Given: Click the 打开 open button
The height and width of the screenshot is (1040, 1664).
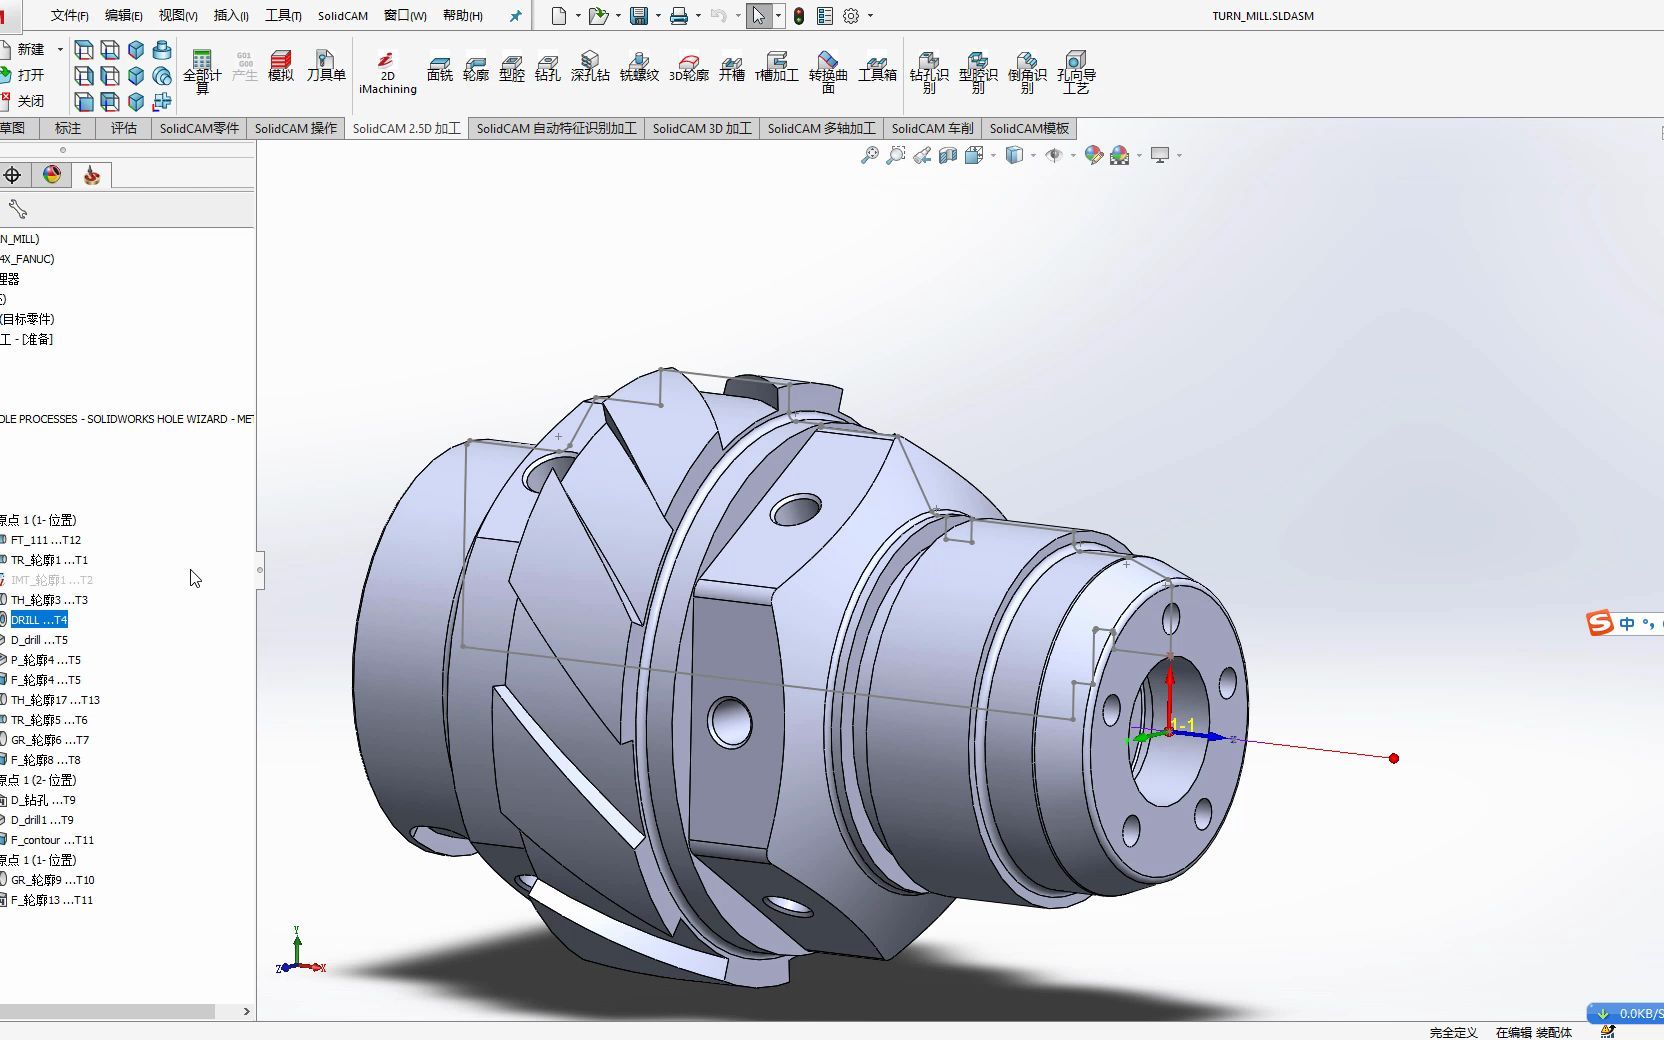Looking at the screenshot, I should (x=22, y=75).
